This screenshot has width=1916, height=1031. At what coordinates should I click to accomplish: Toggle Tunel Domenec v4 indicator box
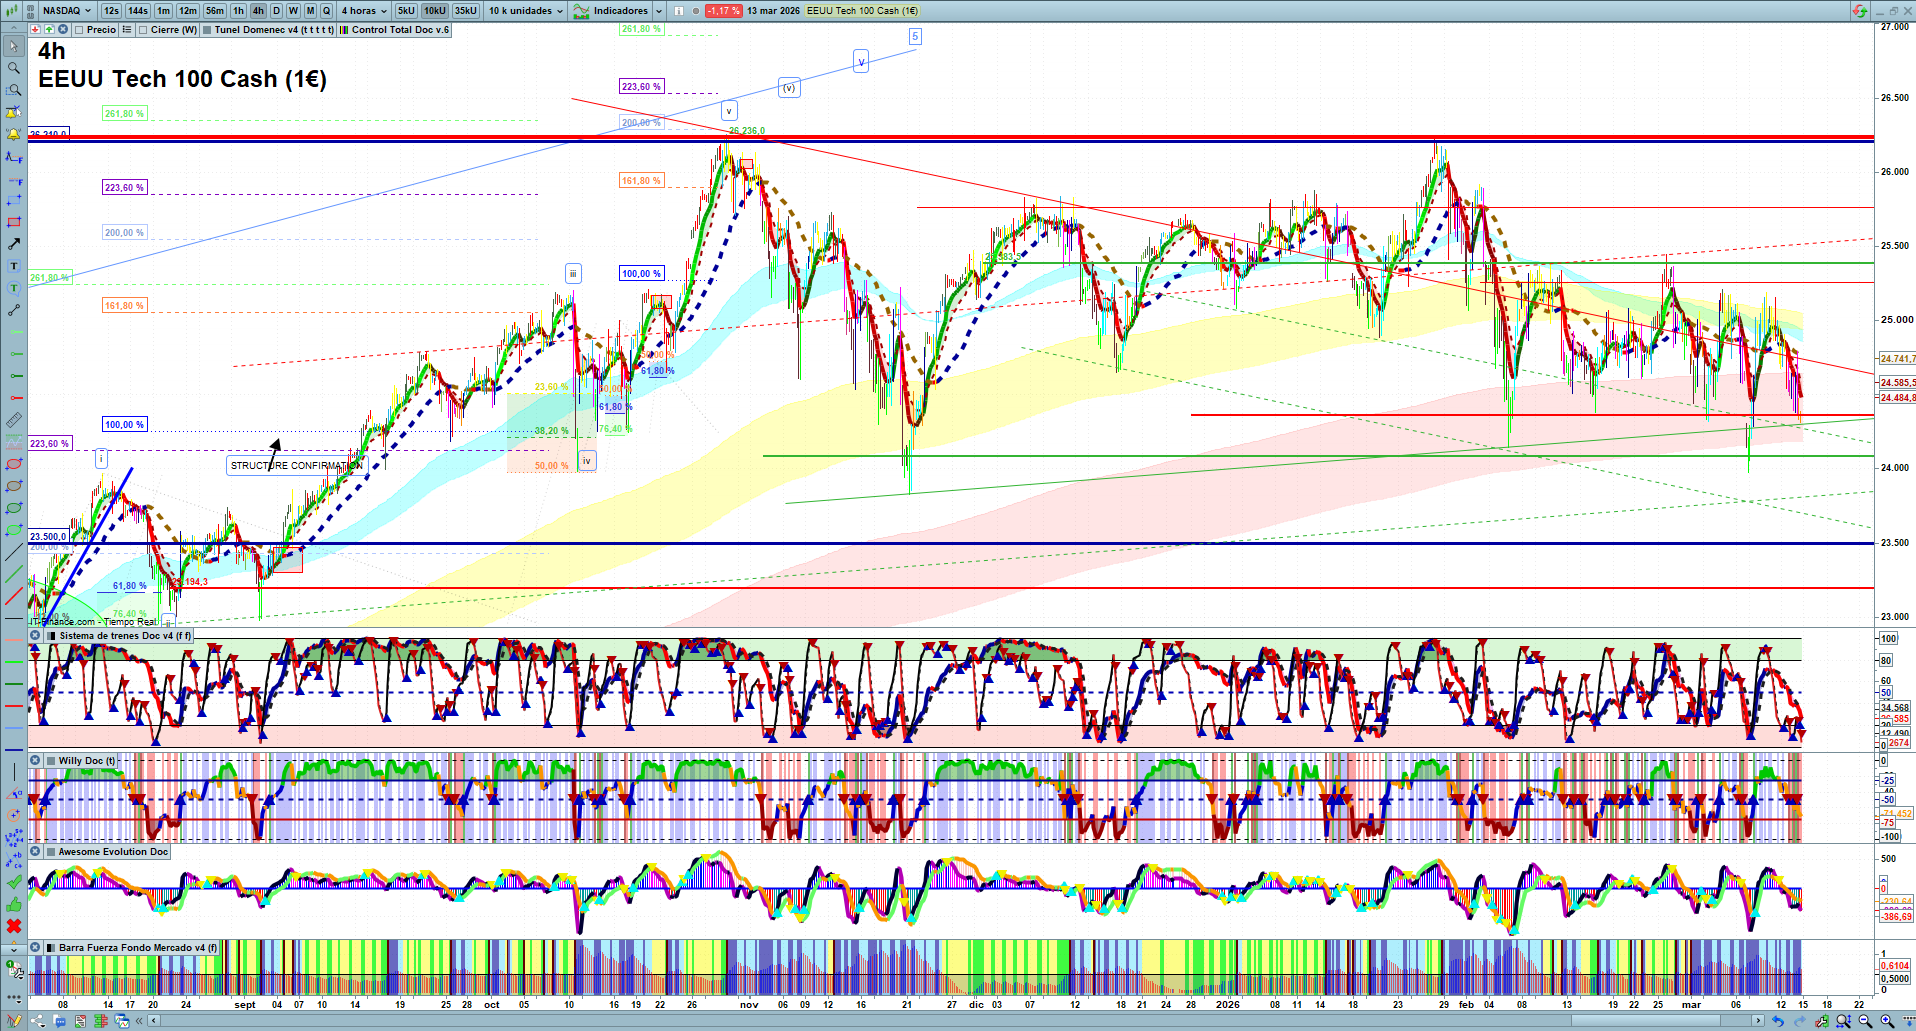point(207,30)
